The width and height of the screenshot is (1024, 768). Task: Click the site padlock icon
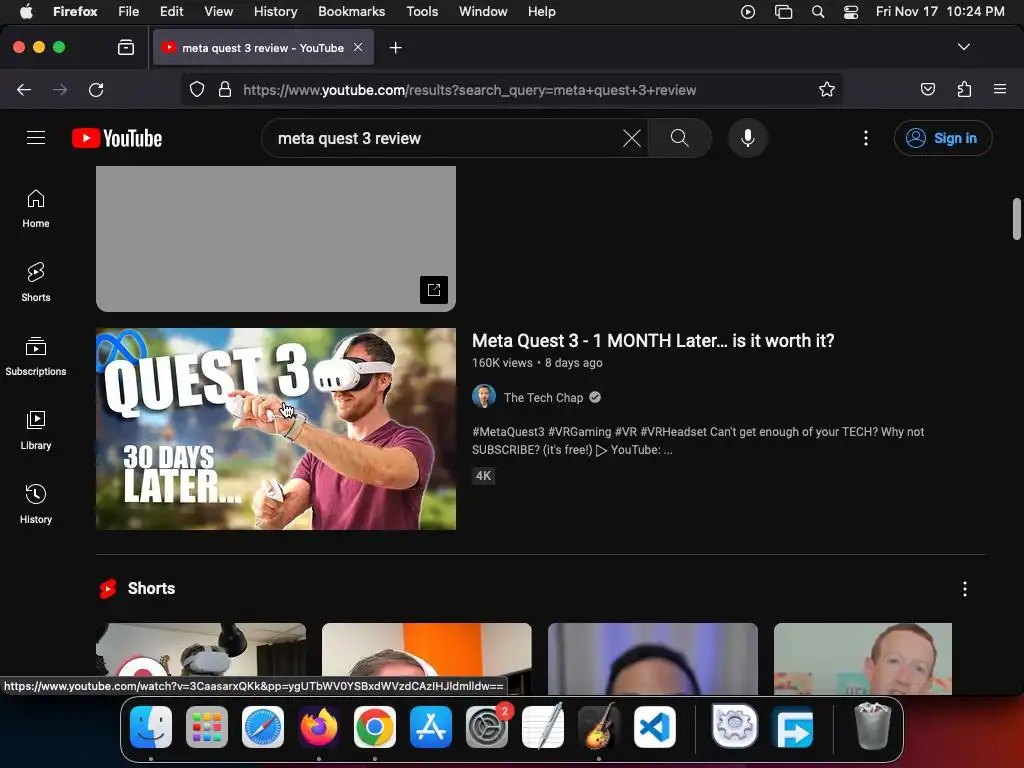[x=225, y=89]
